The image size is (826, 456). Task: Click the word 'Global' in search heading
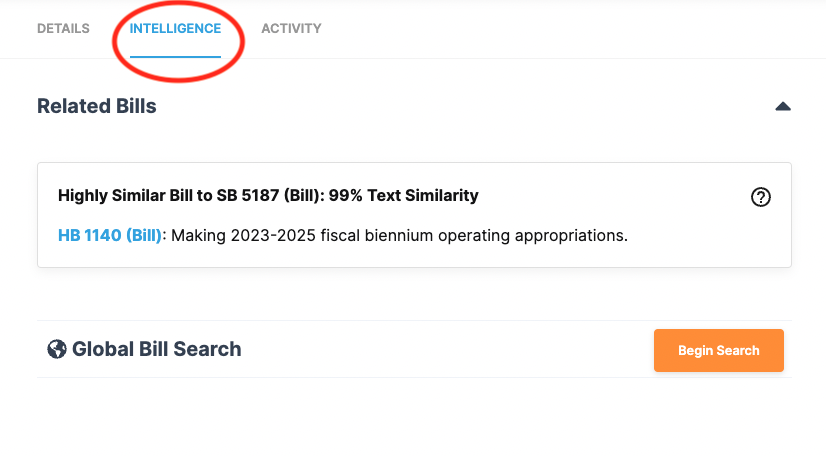pyautogui.click(x=101, y=349)
